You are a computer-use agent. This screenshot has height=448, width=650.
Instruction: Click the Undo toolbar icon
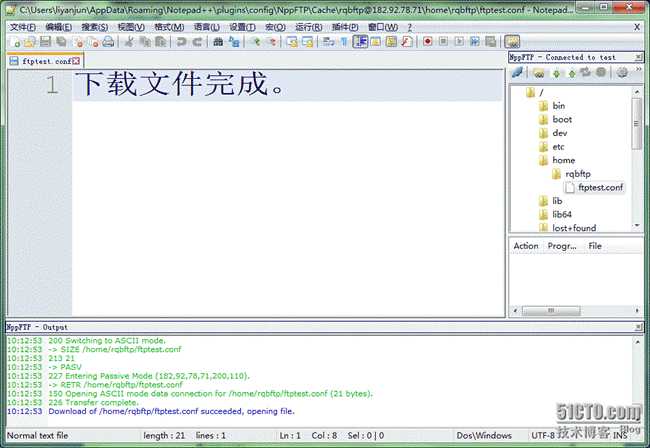coord(181,42)
